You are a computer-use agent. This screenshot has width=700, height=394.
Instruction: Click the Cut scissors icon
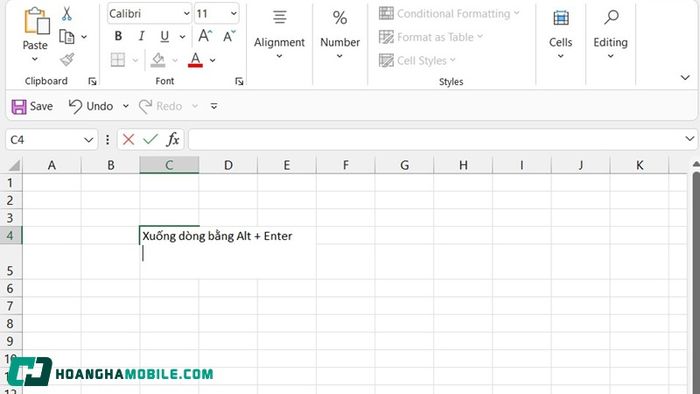(x=67, y=13)
